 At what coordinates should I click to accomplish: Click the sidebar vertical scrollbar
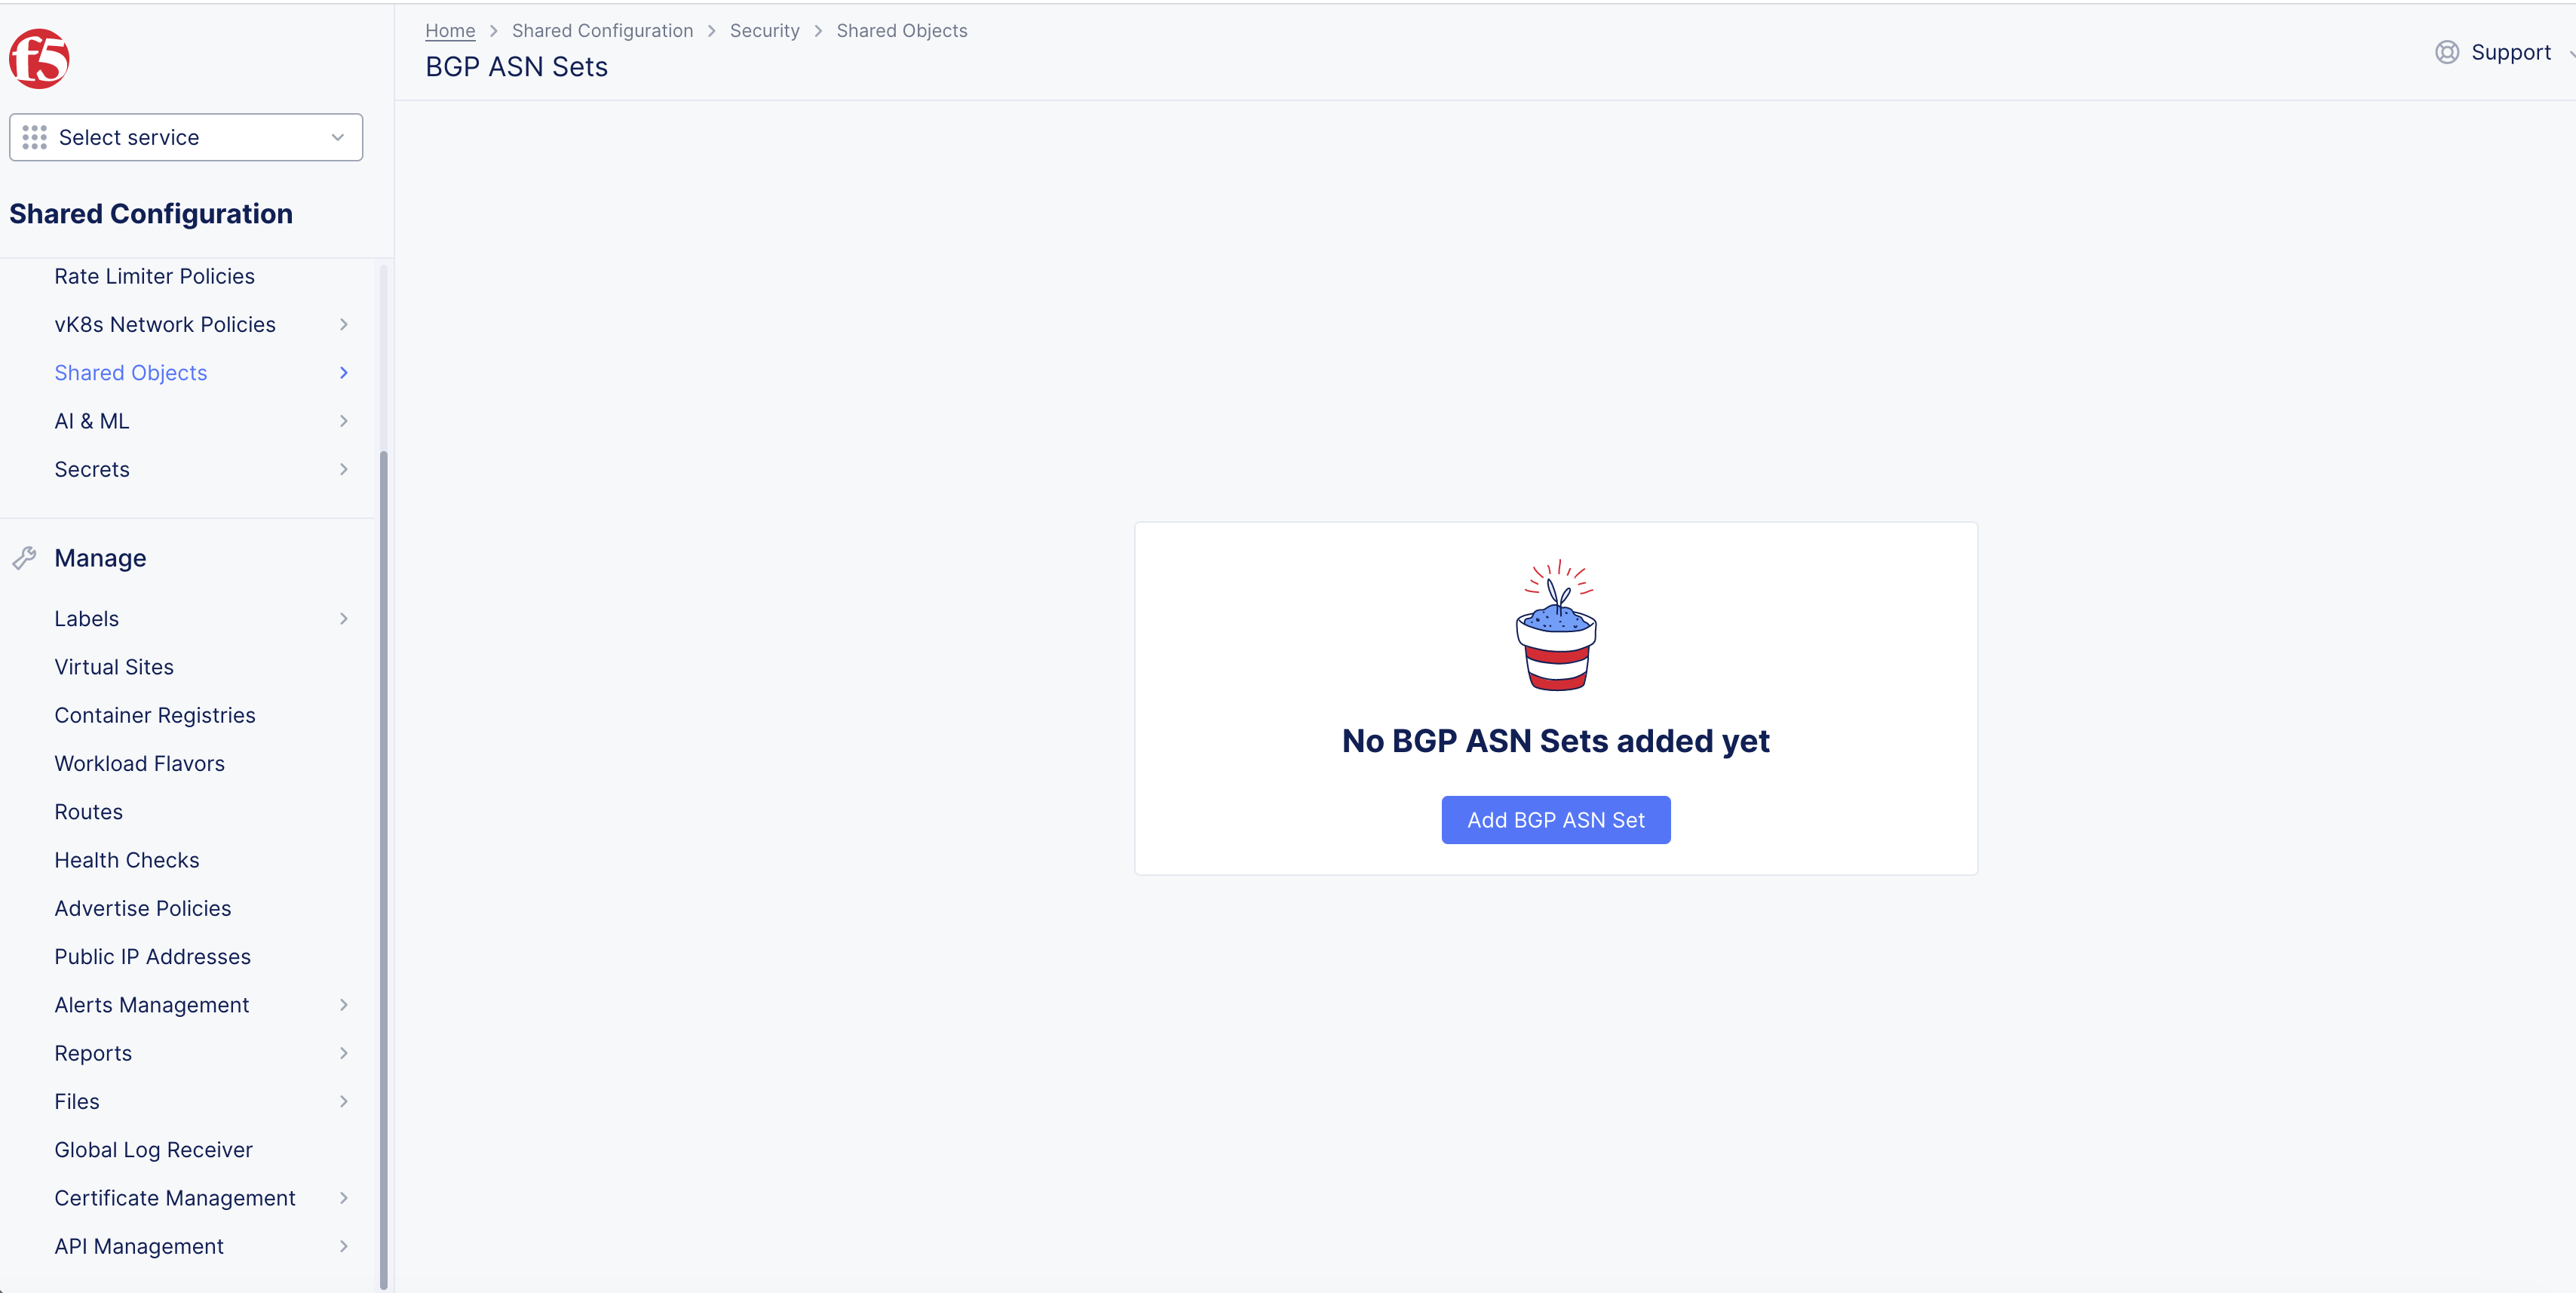[383, 870]
